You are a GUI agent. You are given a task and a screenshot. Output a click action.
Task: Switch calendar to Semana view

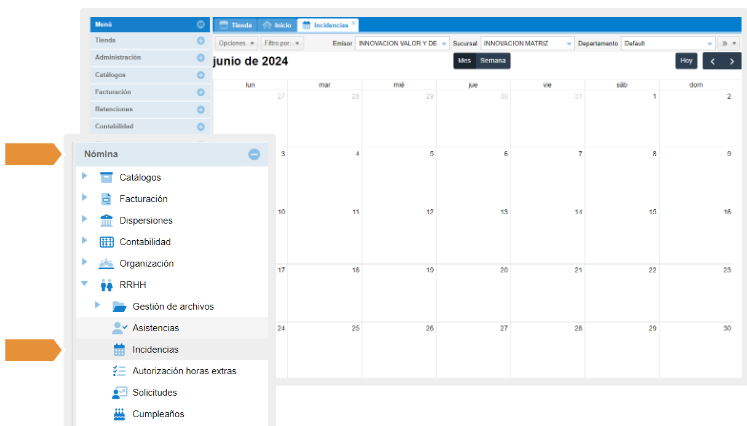[x=493, y=61]
